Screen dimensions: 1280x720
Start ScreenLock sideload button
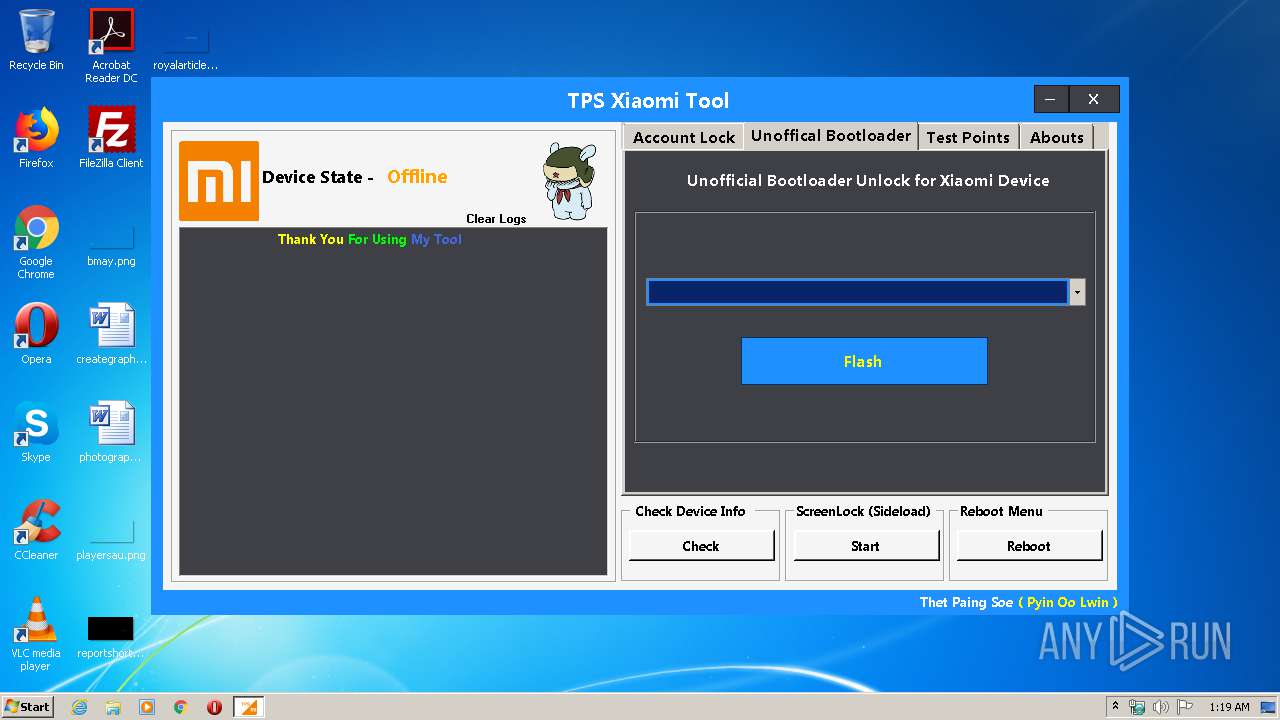[x=866, y=546]
